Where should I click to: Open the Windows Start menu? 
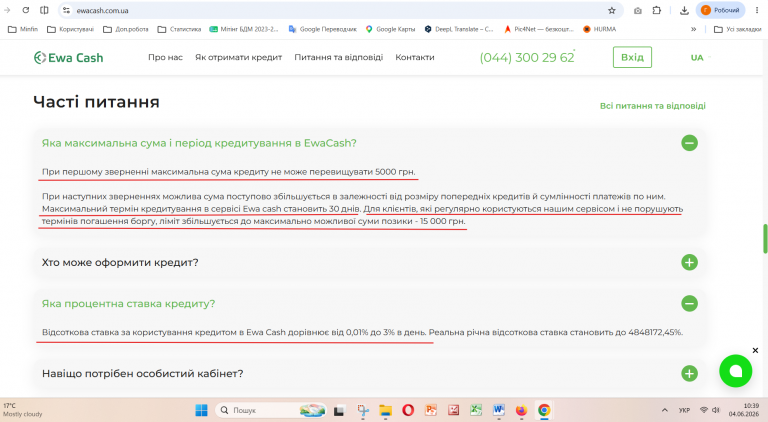tap(201, 410)
